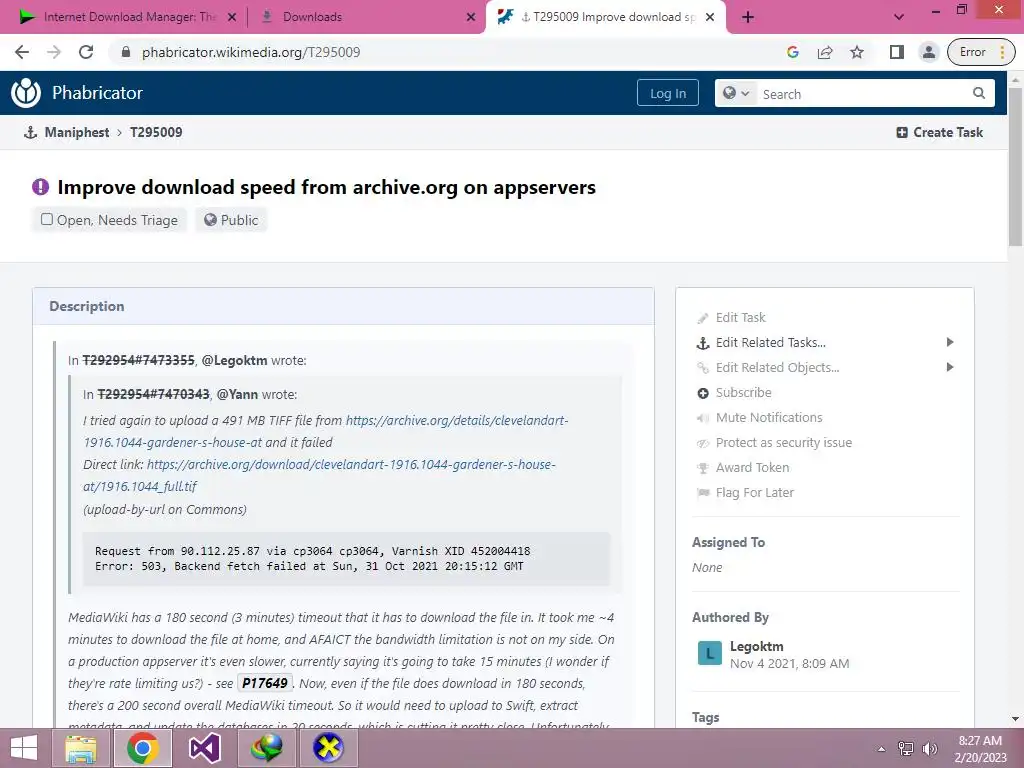Viewport: 1024px width, 768px height.
Task: Click the Maniphest anchor icon in breadcrumbs
Action: point(30,133)
